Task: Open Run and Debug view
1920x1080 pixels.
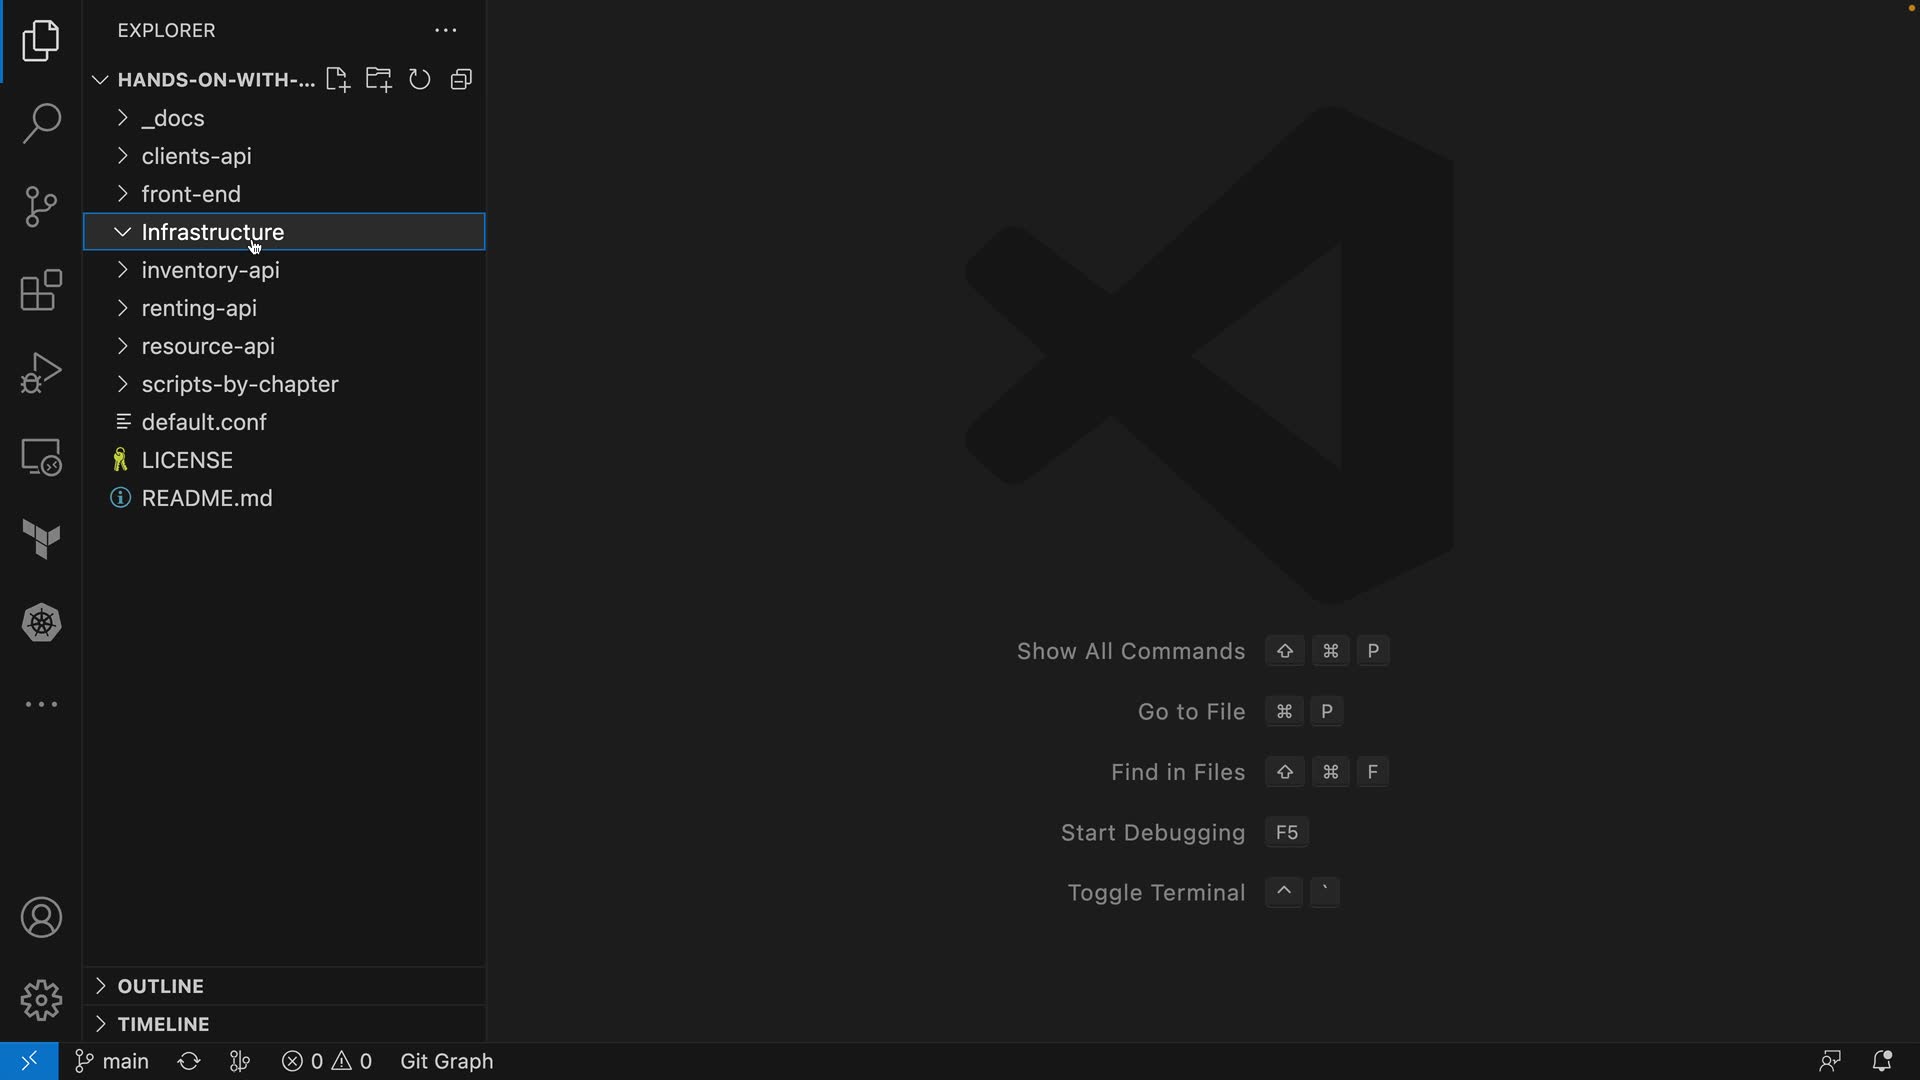Action: coord(41,373)
